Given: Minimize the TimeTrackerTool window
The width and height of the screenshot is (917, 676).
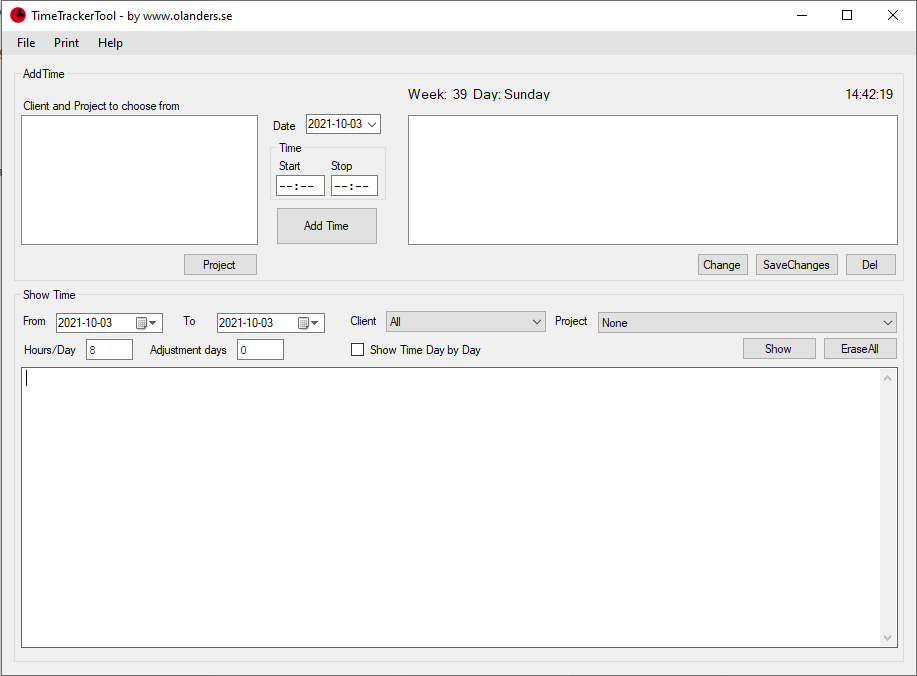Looking at the screenshot, I should tap(802, 15).
